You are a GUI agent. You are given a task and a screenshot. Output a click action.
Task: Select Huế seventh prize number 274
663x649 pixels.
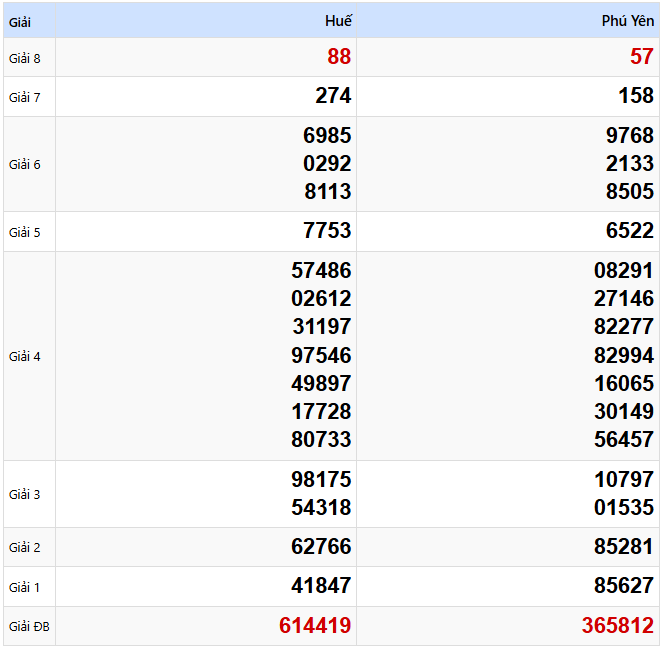click(333, 96)
